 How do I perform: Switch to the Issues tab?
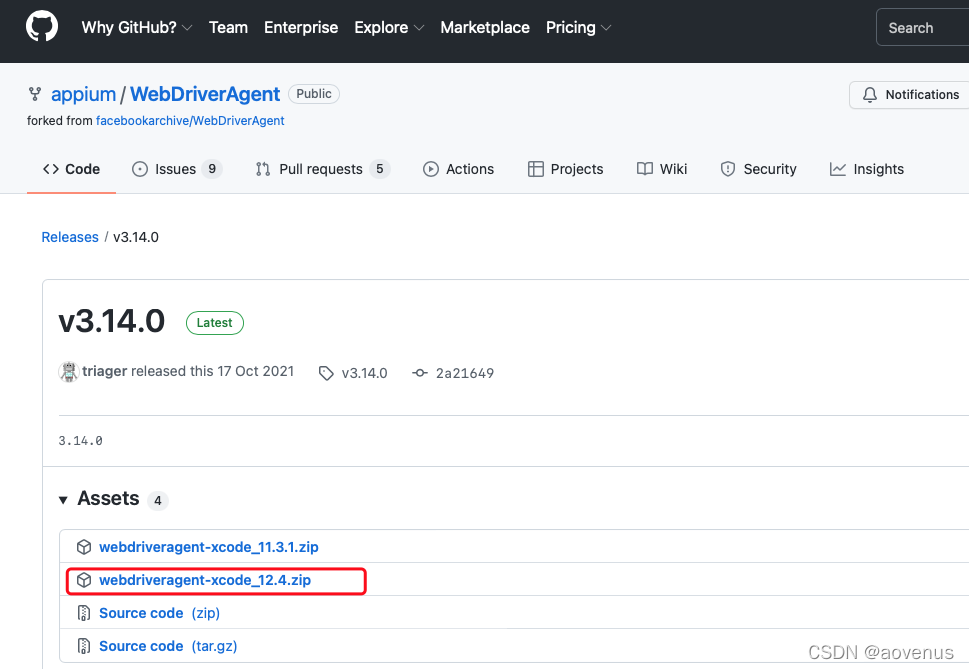click(177, 169)
